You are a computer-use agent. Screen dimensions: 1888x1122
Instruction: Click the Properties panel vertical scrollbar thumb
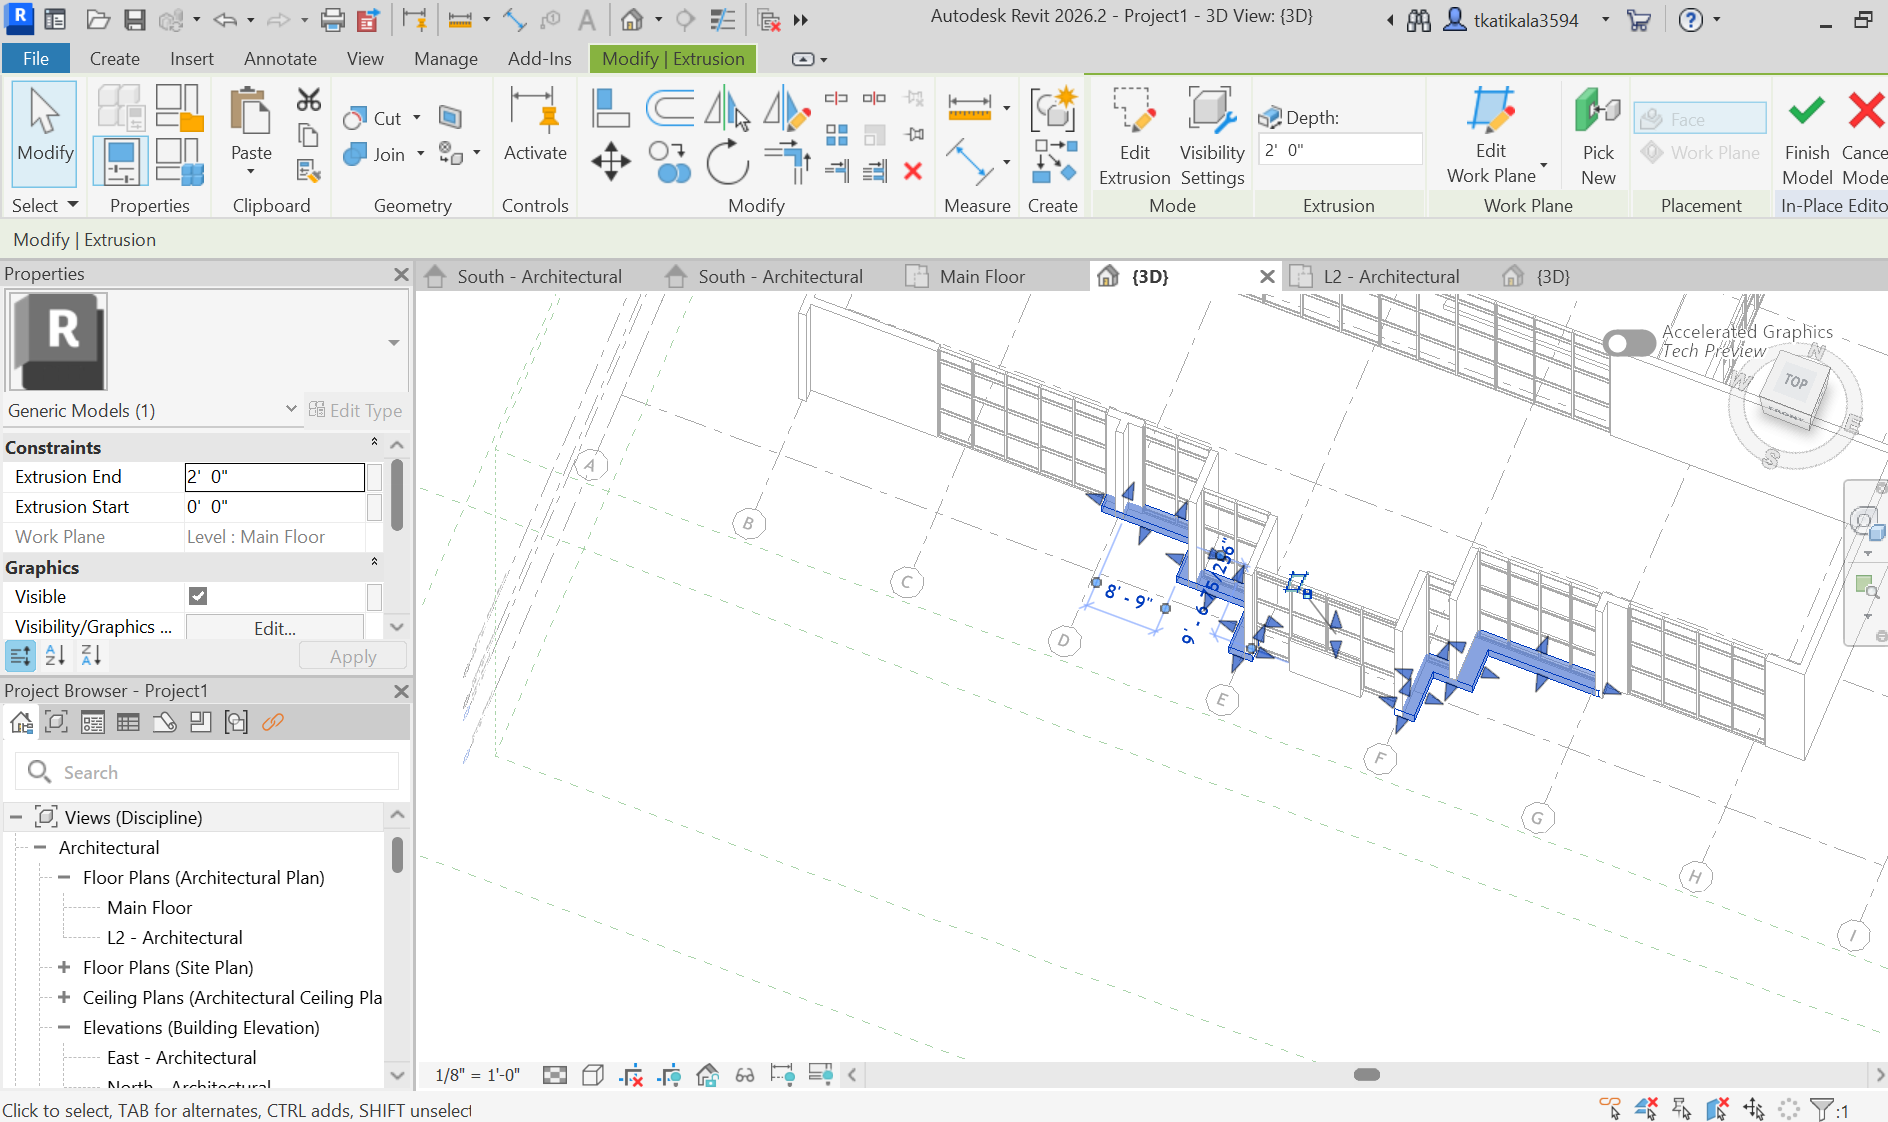pyautogui.click(x=397, y=495)
